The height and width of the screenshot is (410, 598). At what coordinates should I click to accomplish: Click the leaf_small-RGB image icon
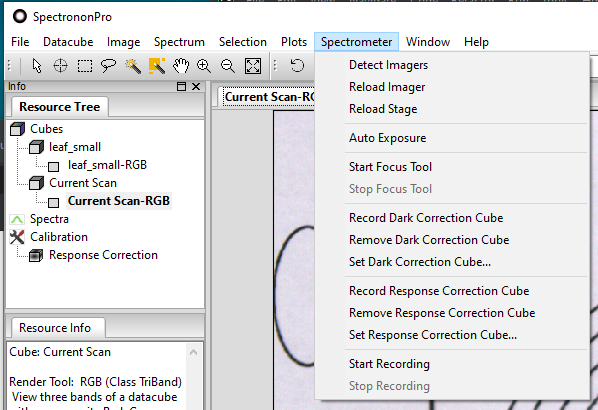53,166
